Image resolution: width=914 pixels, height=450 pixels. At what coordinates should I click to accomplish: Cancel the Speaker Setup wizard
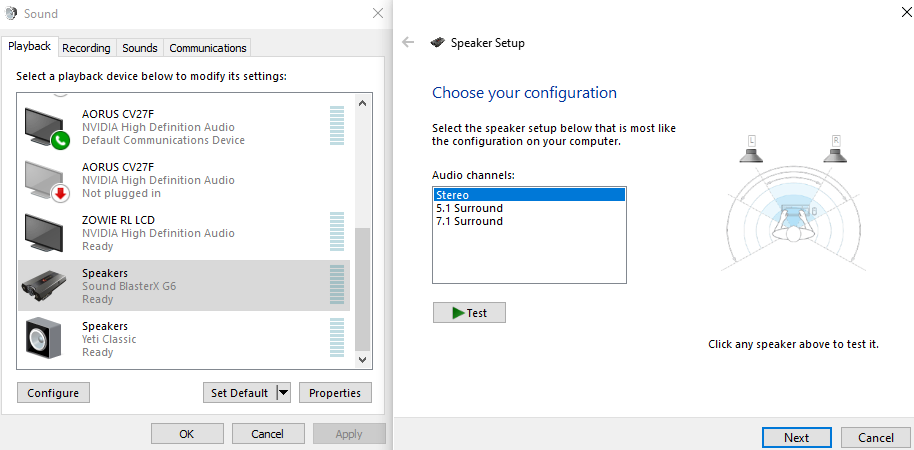coord(876,438)
